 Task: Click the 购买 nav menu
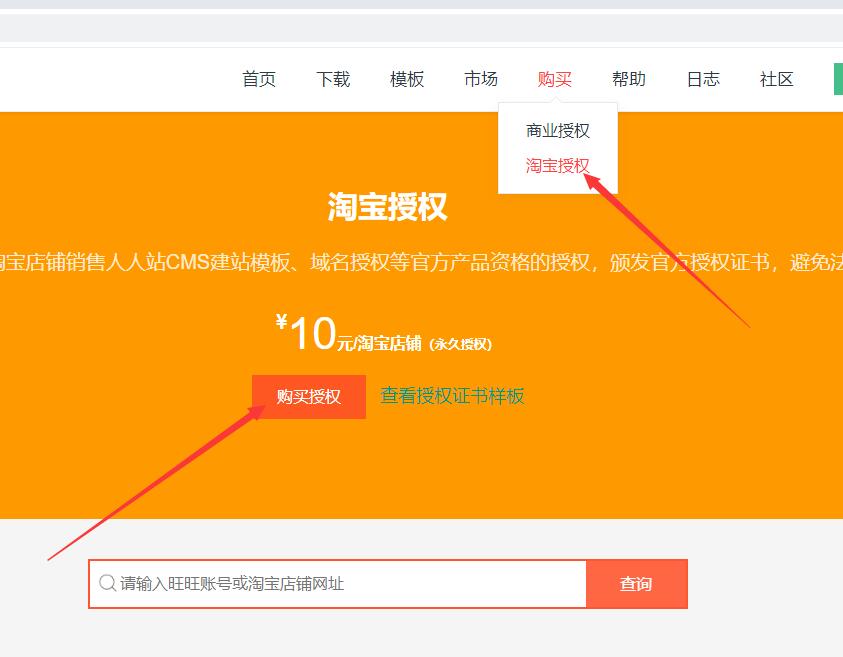click(x=555, y=79)
